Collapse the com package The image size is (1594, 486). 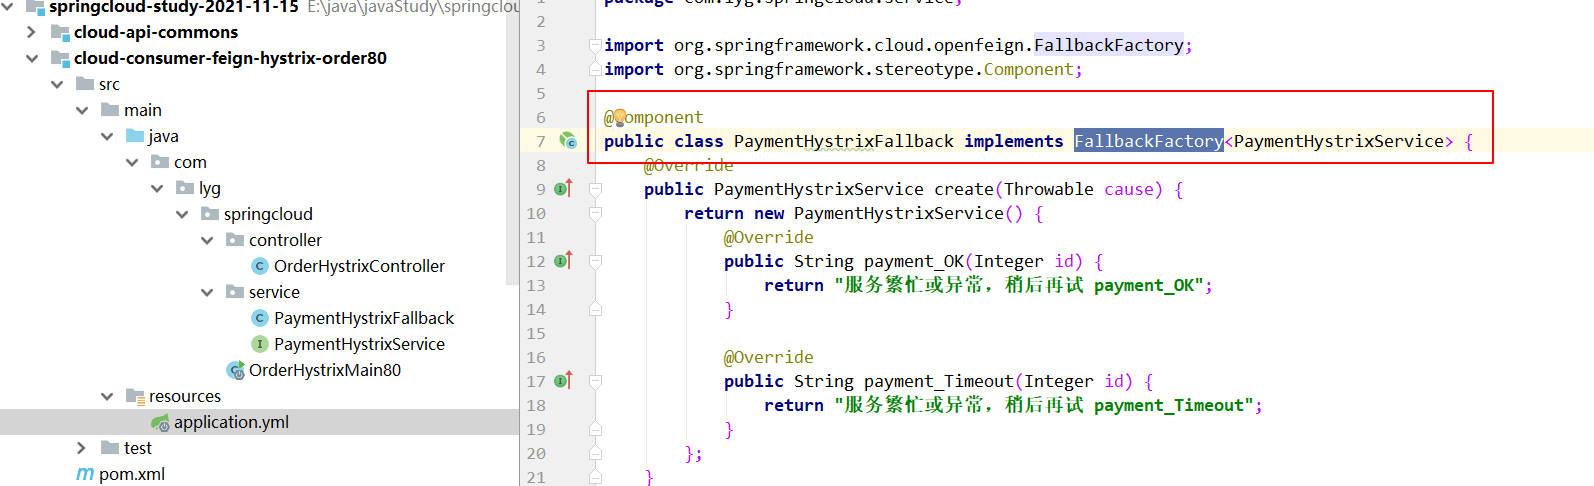[x=132, y=162]
